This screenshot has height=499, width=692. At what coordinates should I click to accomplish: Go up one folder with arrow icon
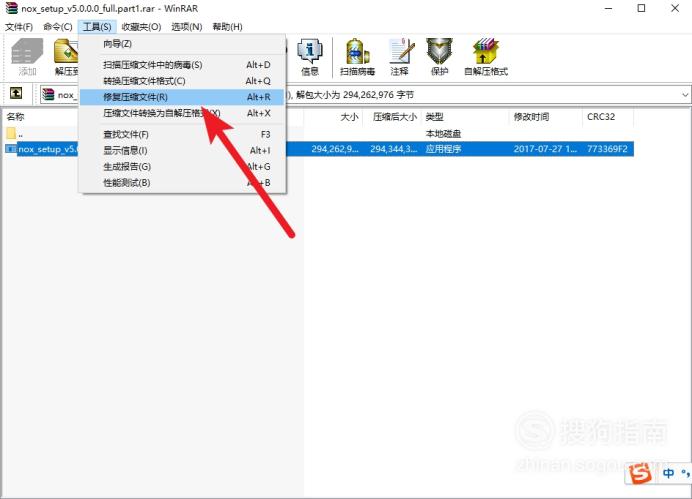(x=16, y=93)
